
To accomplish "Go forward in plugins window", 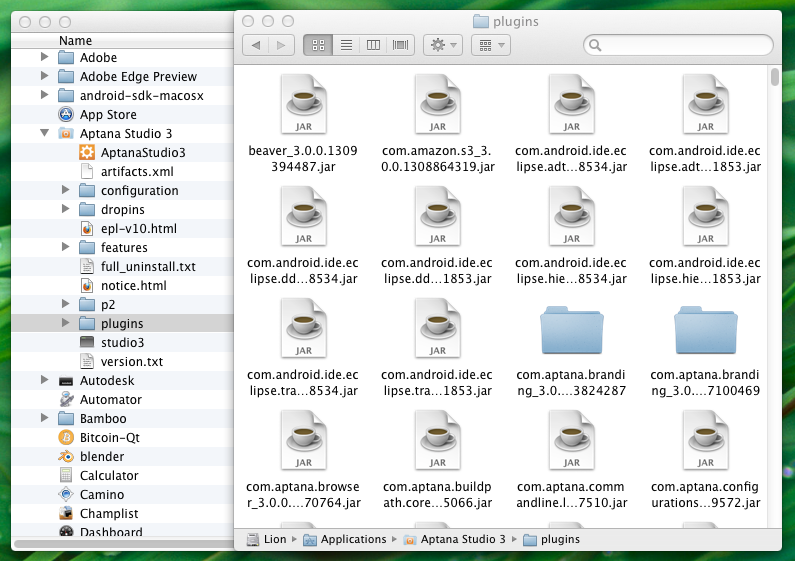I will 281,45.
